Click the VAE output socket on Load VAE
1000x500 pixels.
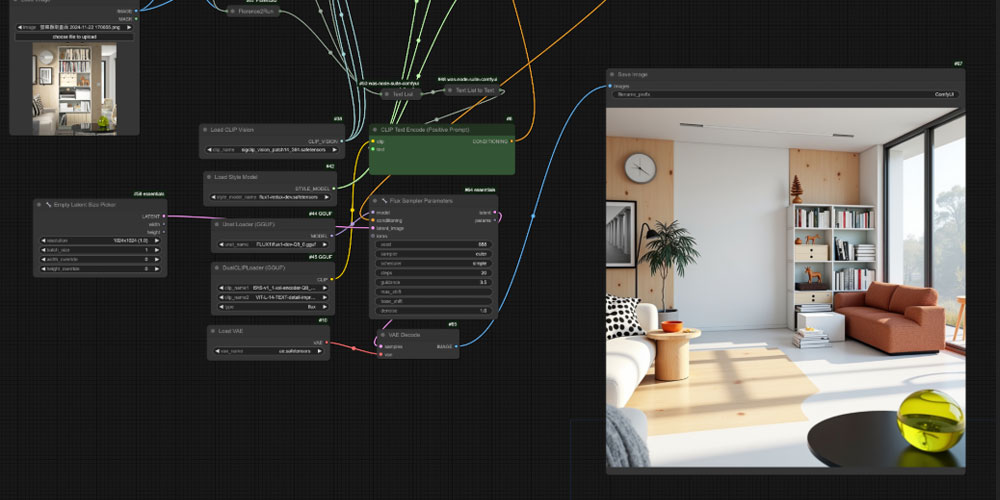coord(327,342)
